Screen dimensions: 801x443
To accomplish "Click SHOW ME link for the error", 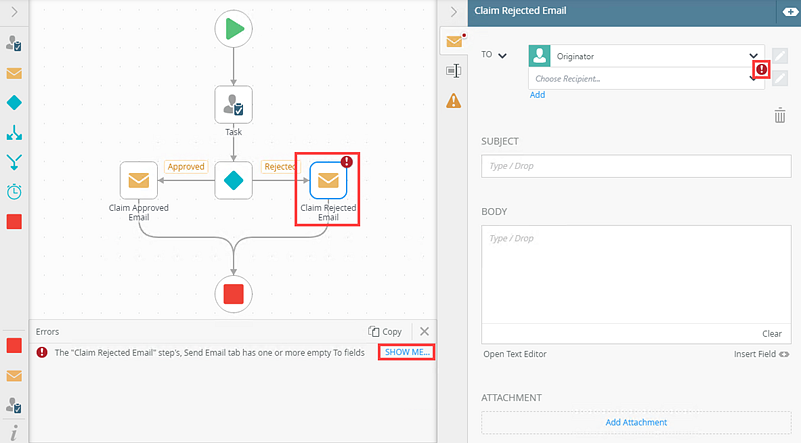I will click(407, 352).
